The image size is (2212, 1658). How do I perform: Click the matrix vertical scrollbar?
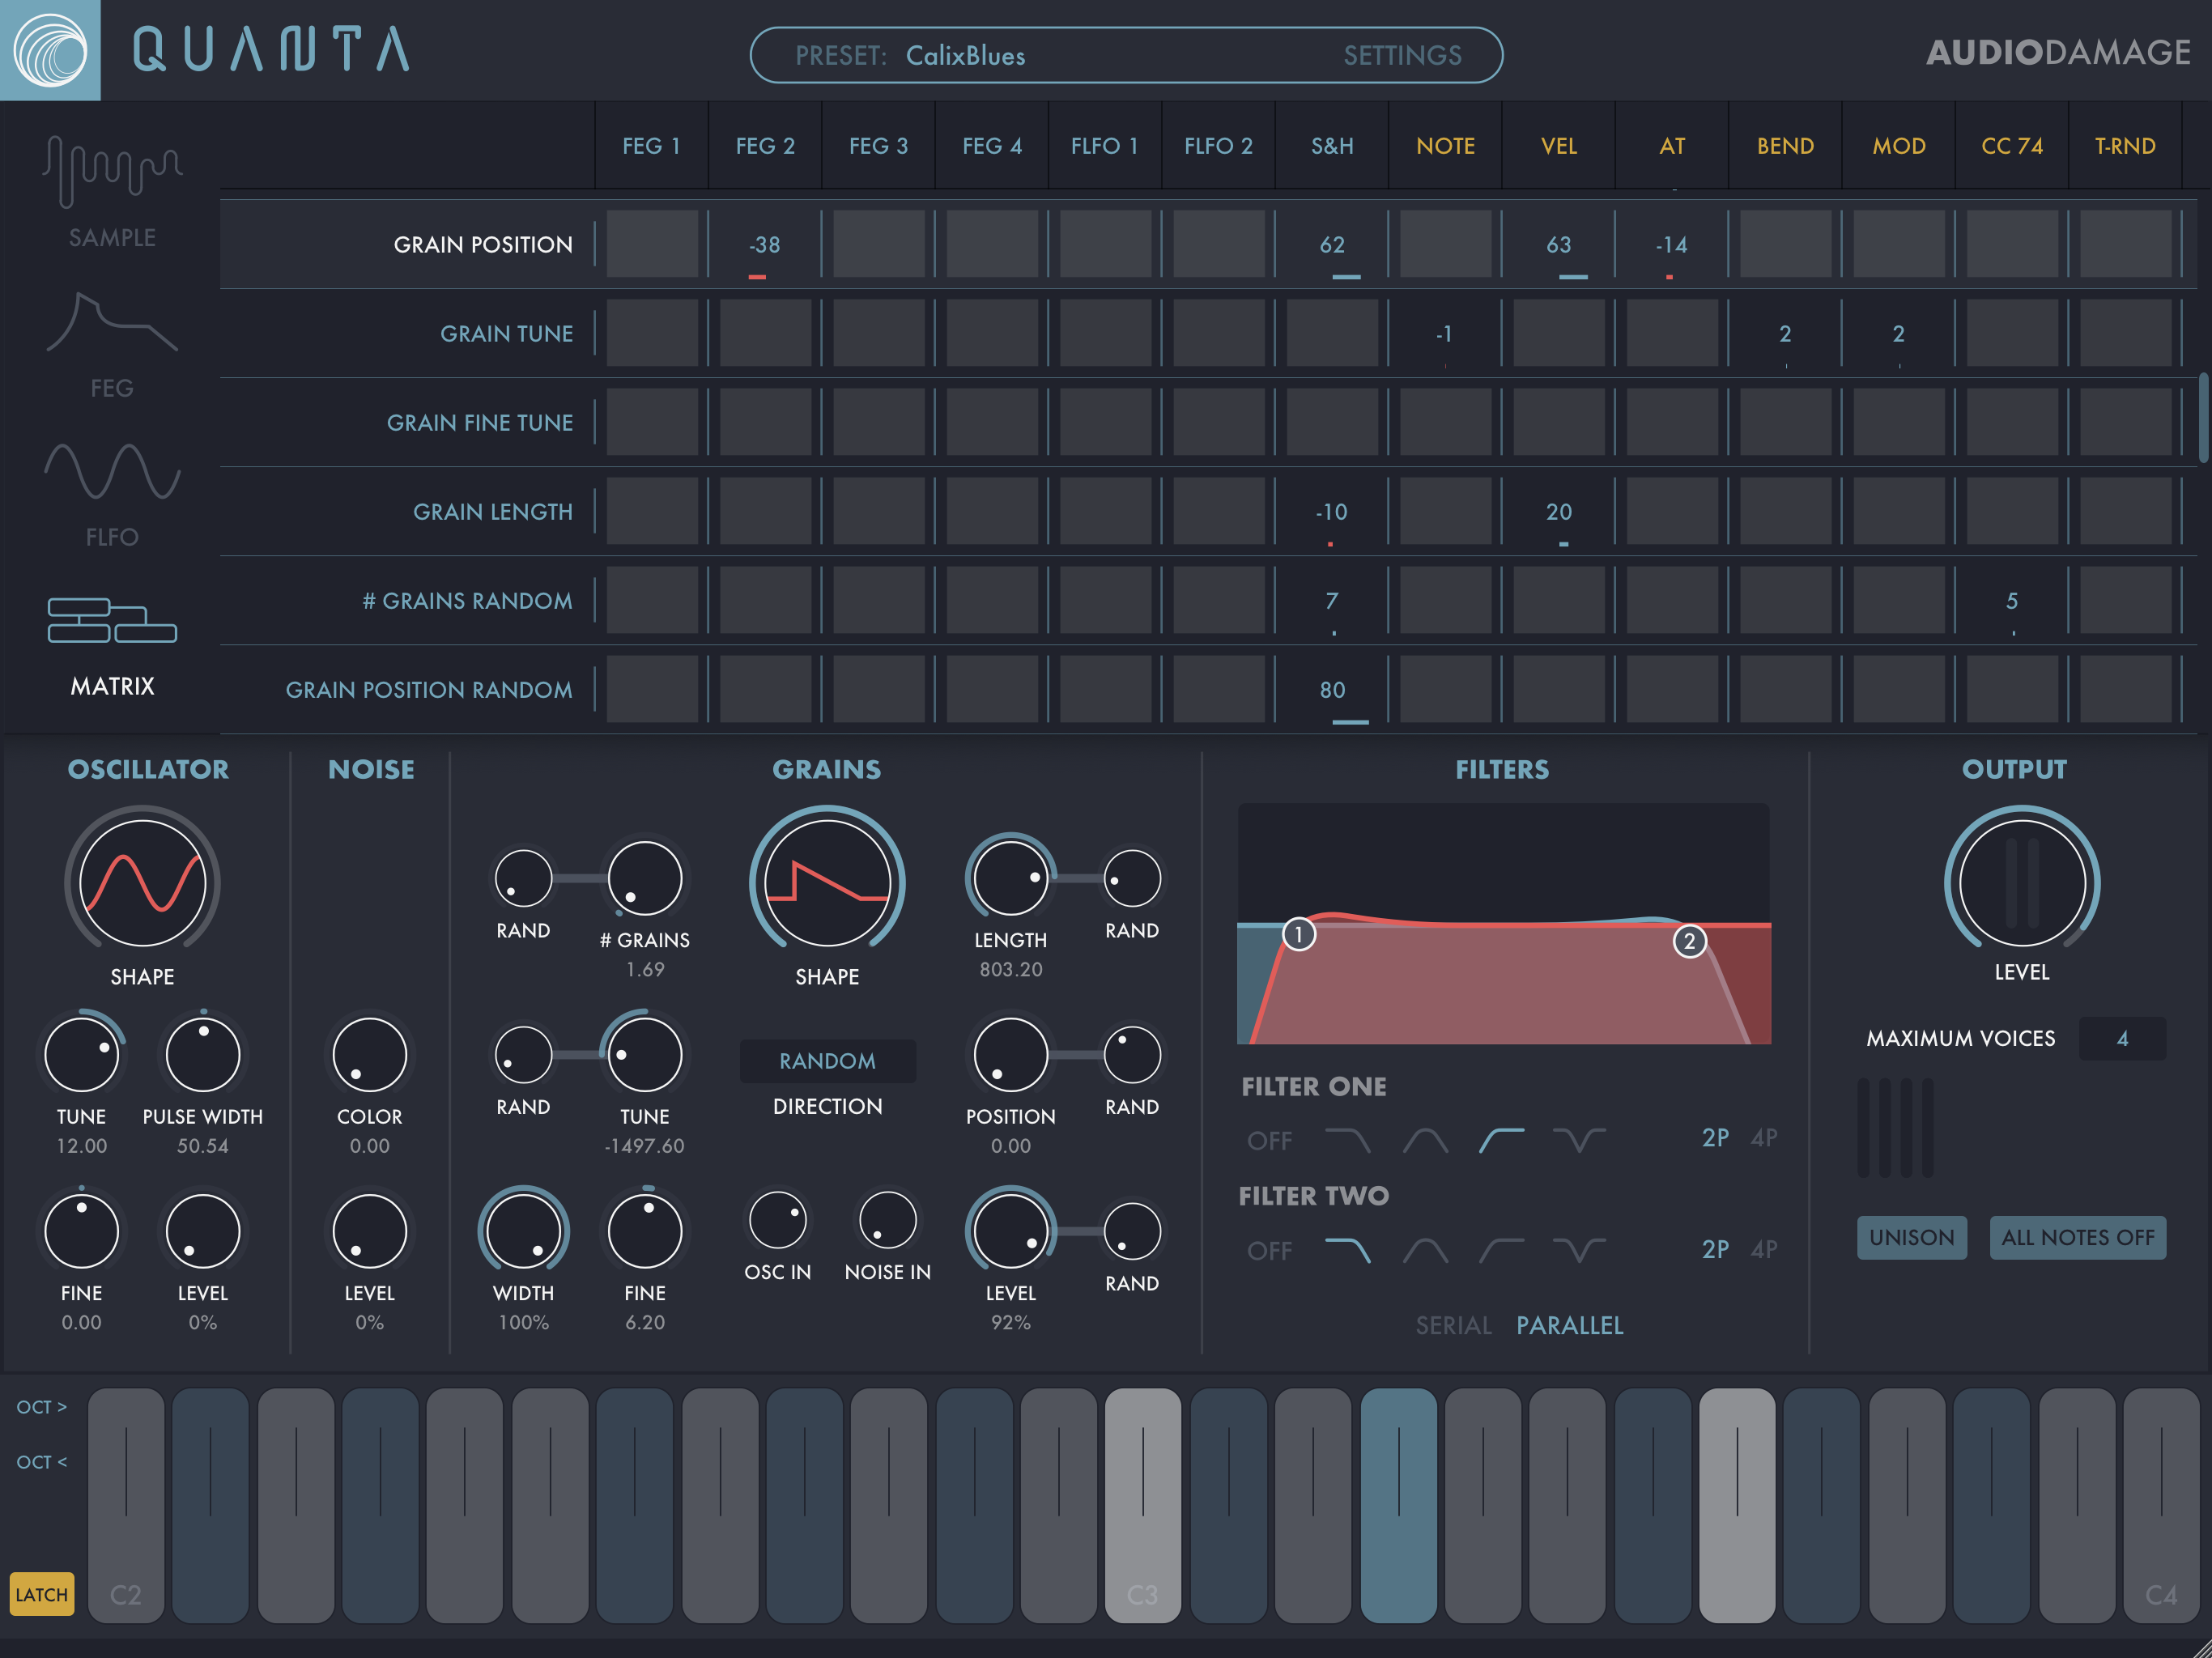point(2203,418)
